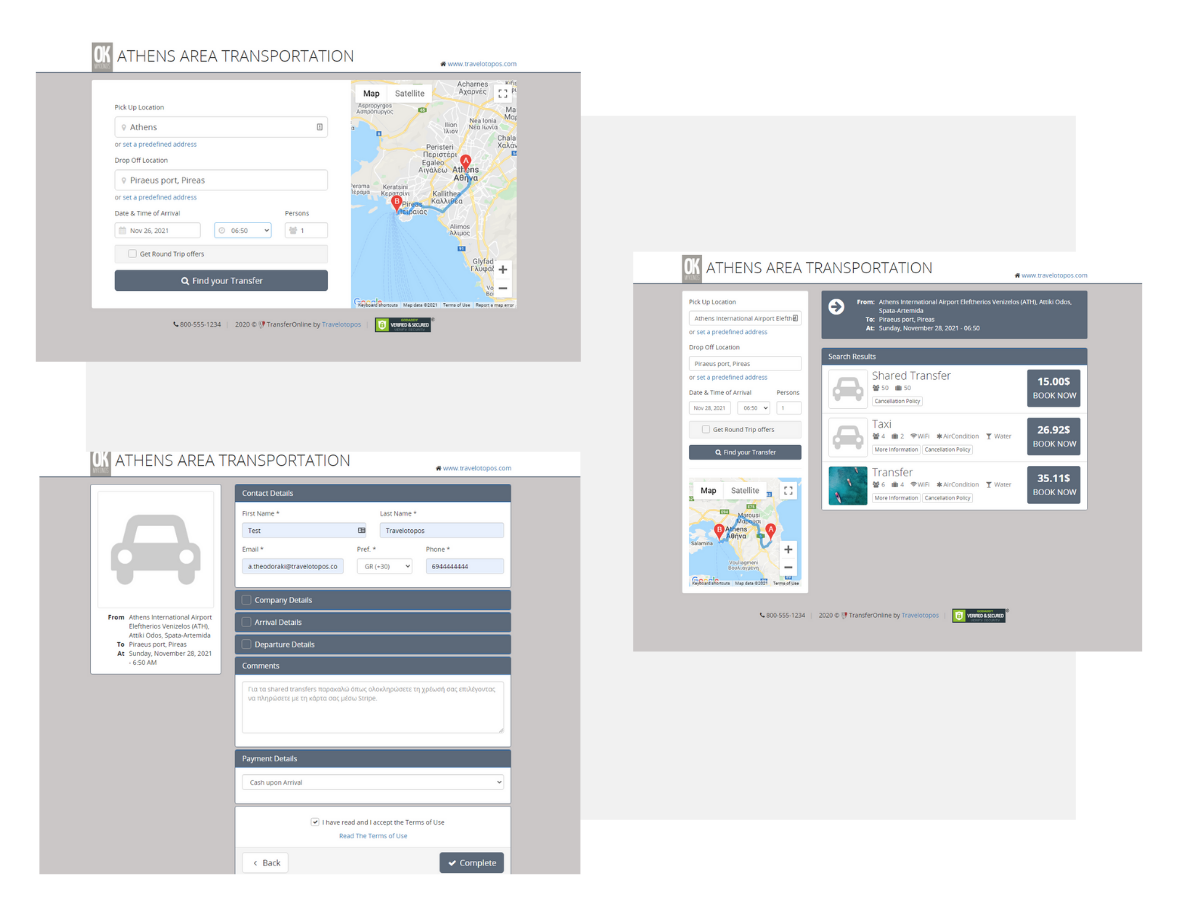Enable Get Round Trip offers in the Athens search form
1189x903 pixels.
pos(132,254)
